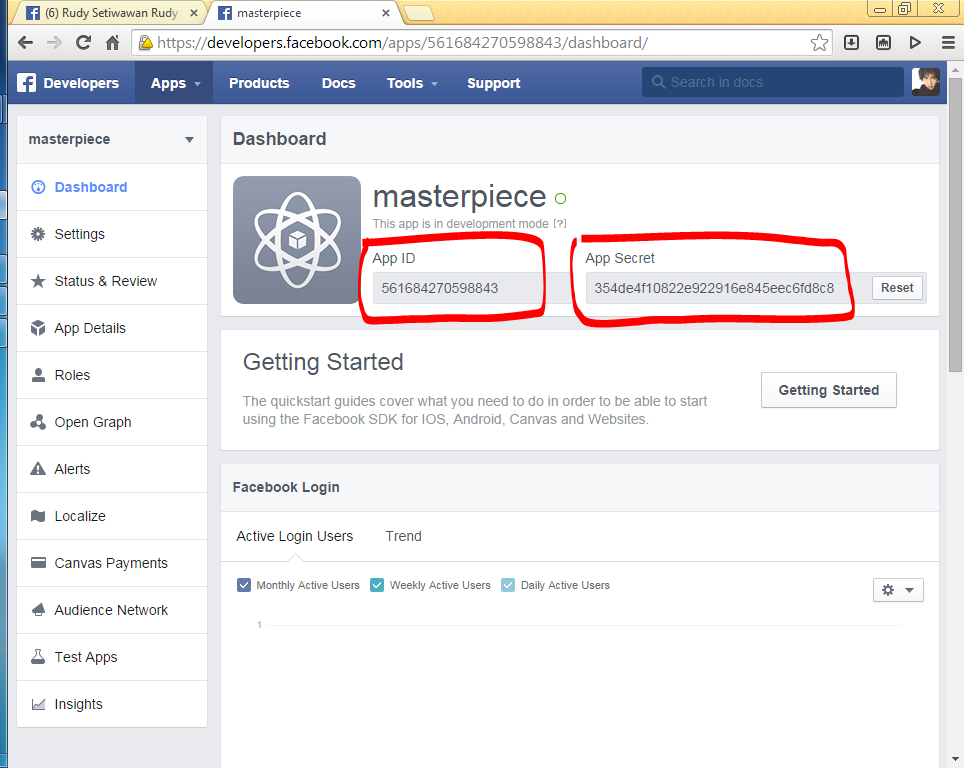Click the development mode help [?] icon
Image resolution: width=964 pixels, height=768 pixels.
[x=560, y=224]
